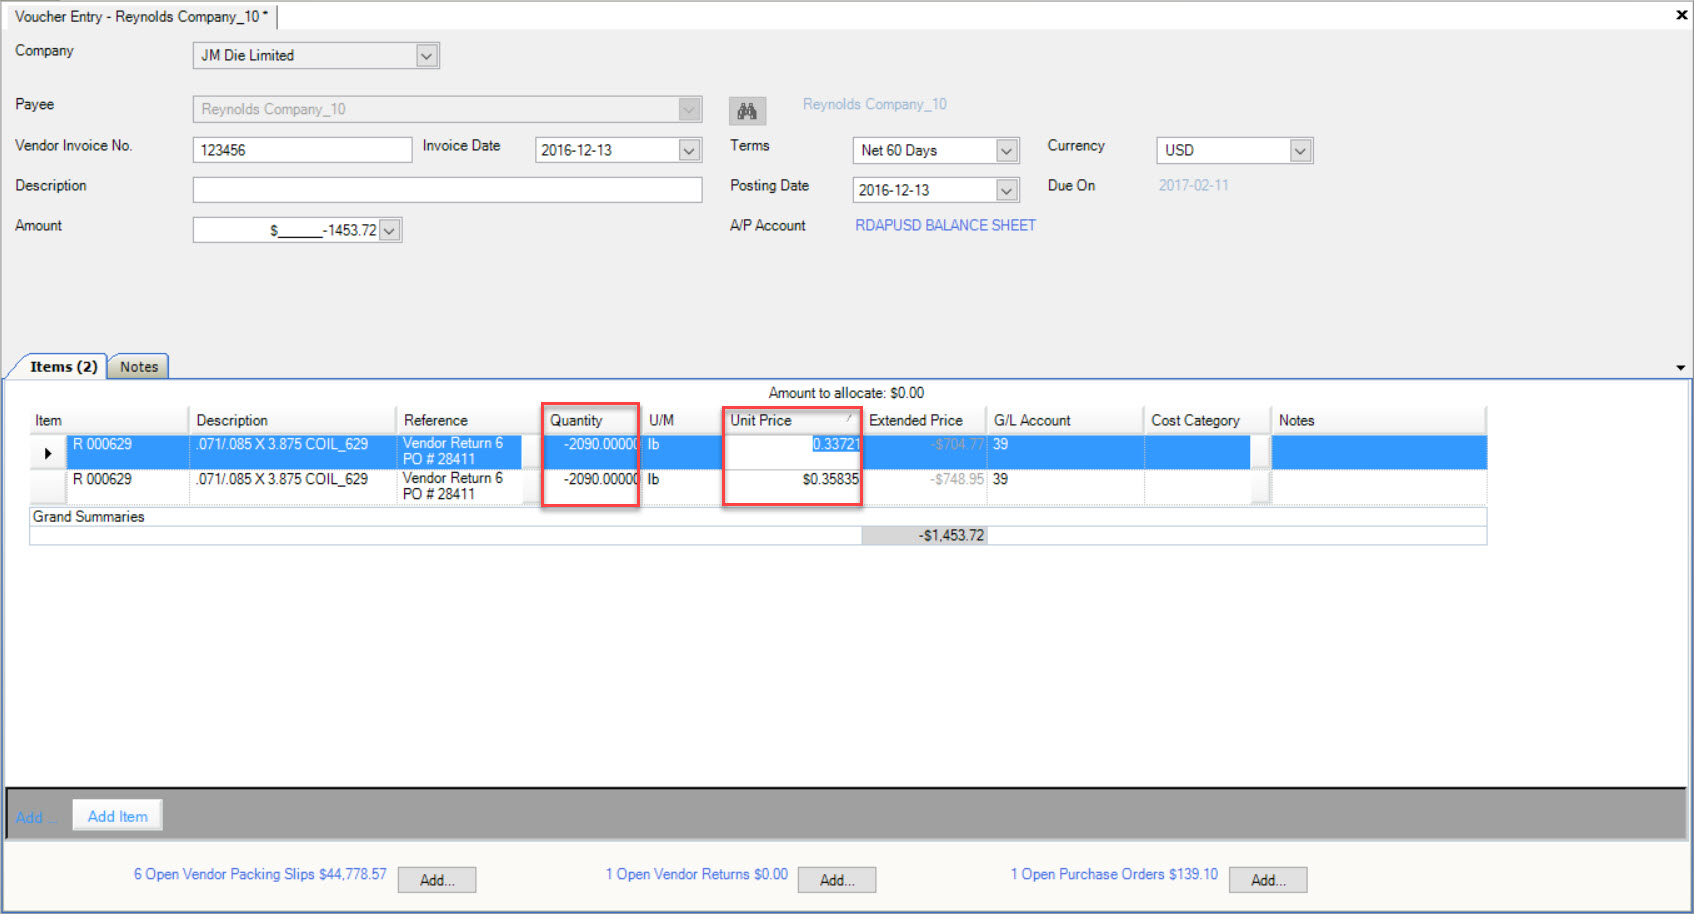This screenshot has height=914, width=1694.
Task: Click the 1 Open Purchase Orders link
Action: tap(1114, 874)
